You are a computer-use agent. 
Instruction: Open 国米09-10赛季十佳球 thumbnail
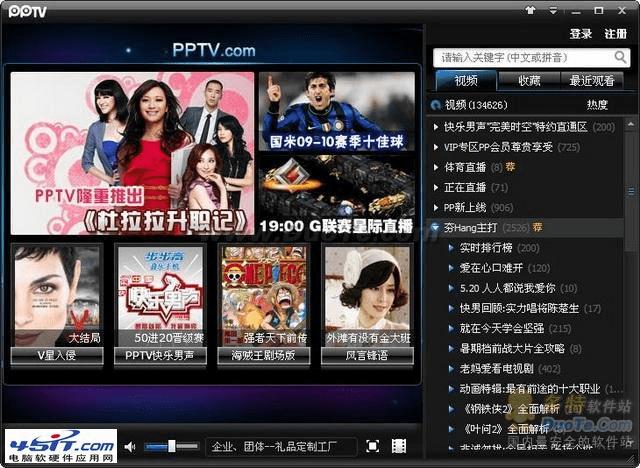[x=337, y=111]
